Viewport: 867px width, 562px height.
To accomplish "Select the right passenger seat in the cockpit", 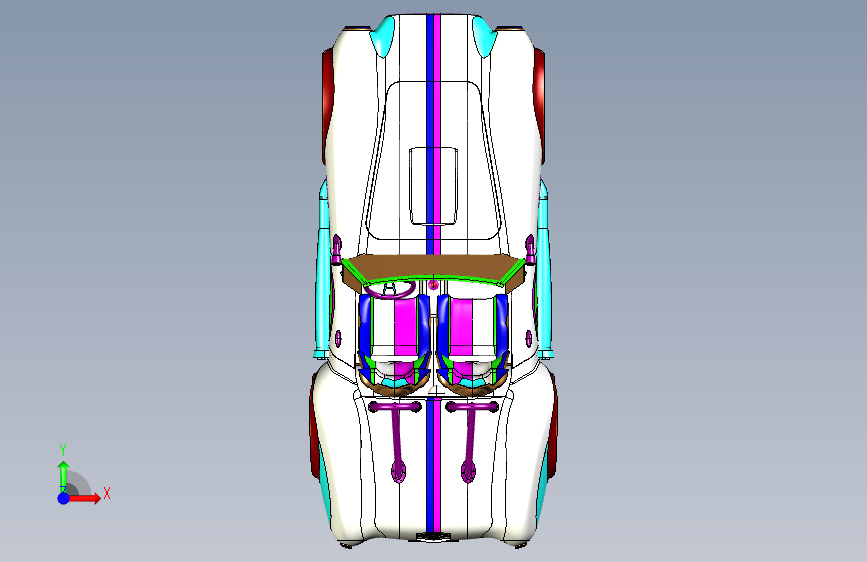I will (x=473, y=344).
